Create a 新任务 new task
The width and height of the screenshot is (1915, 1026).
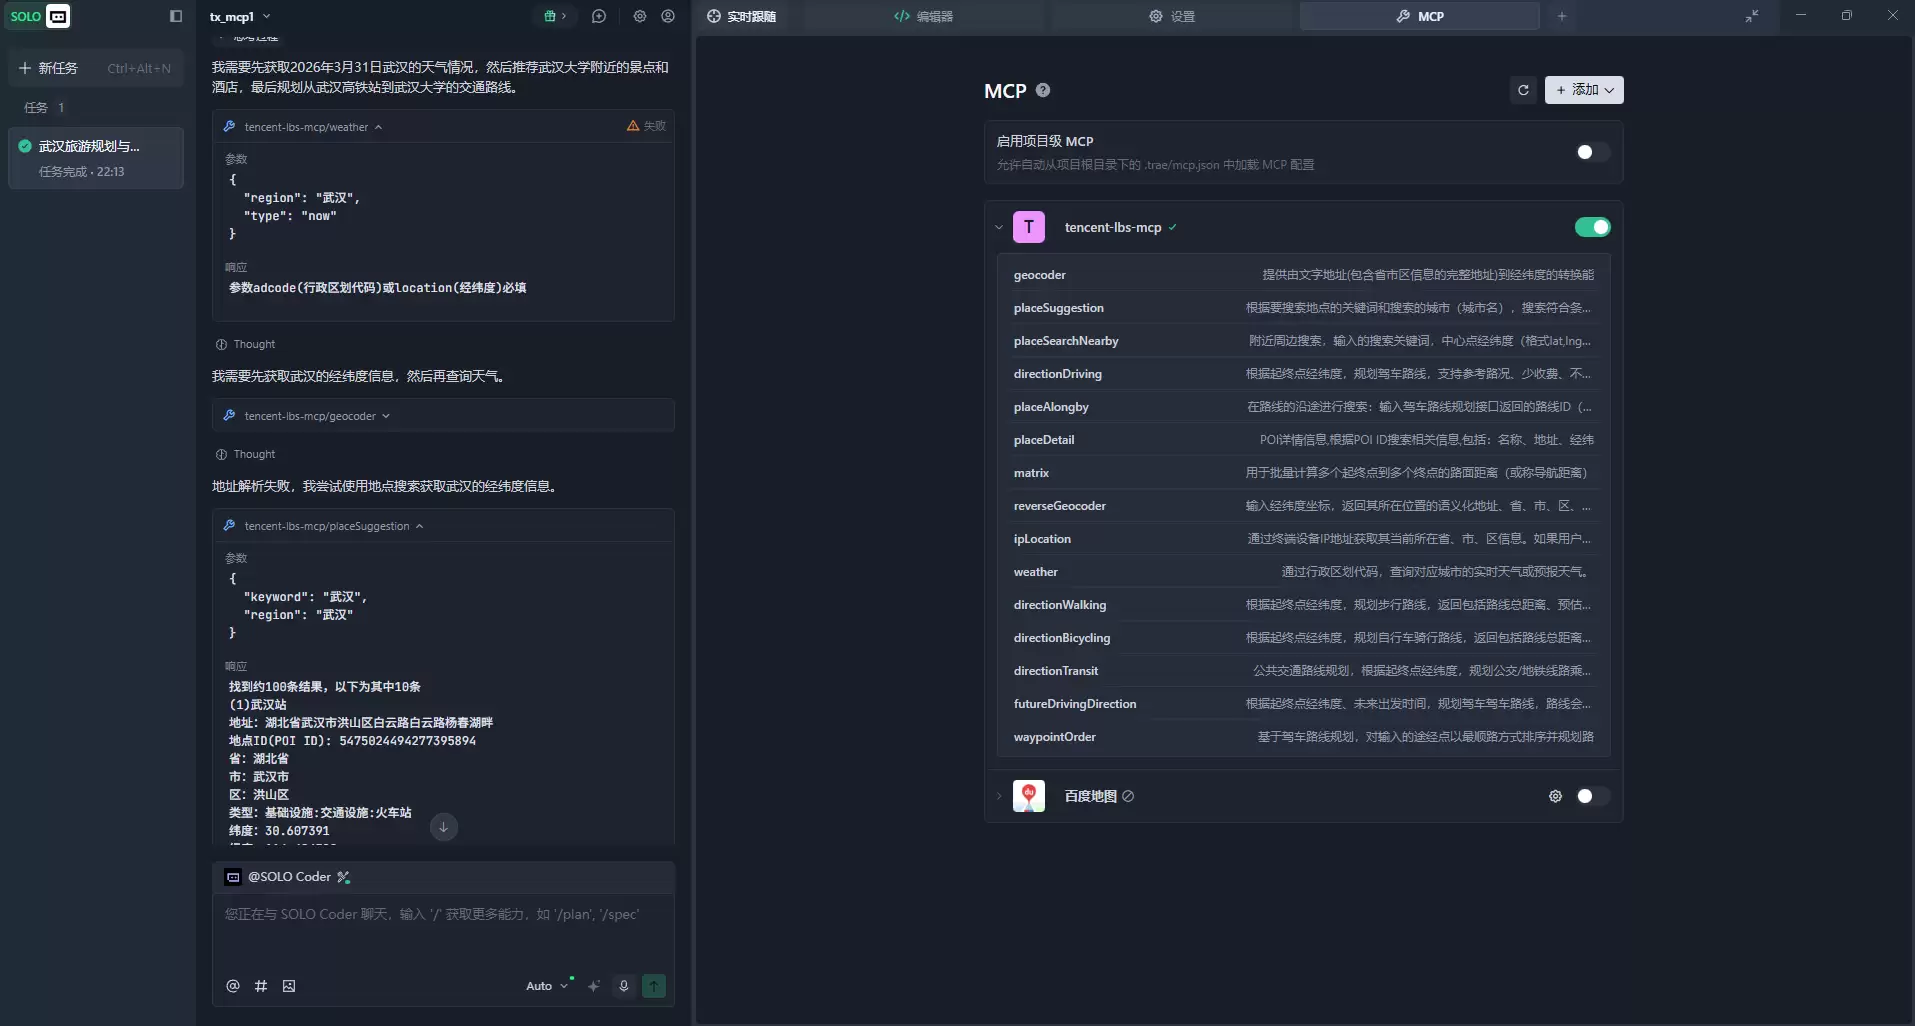[95, 68]
